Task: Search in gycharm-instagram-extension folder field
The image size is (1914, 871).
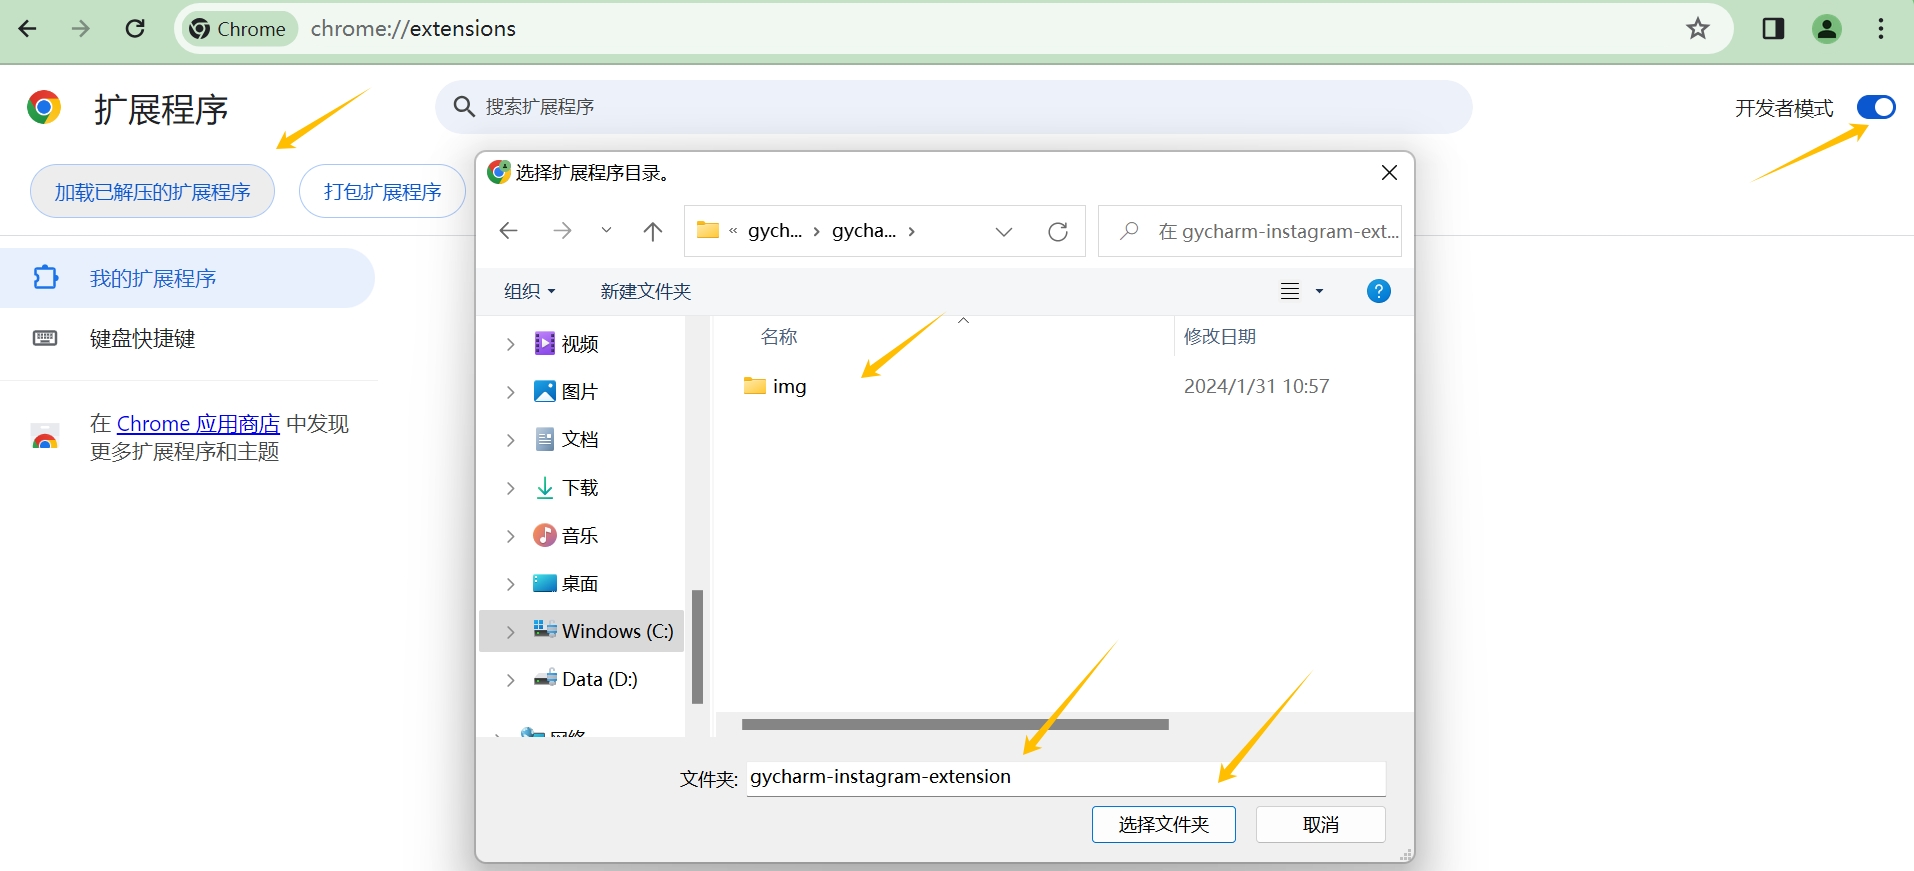Action: pos(1250,231)
